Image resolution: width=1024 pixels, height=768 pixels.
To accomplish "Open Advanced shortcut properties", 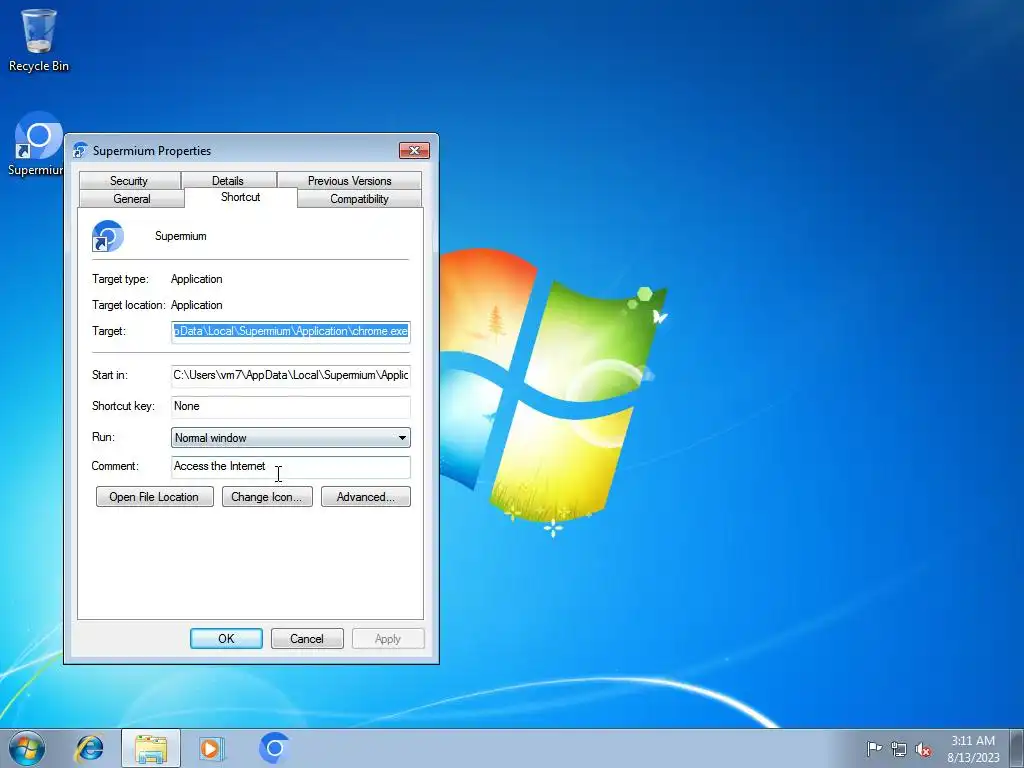I will pyautogui.click(x=366, y=496).
